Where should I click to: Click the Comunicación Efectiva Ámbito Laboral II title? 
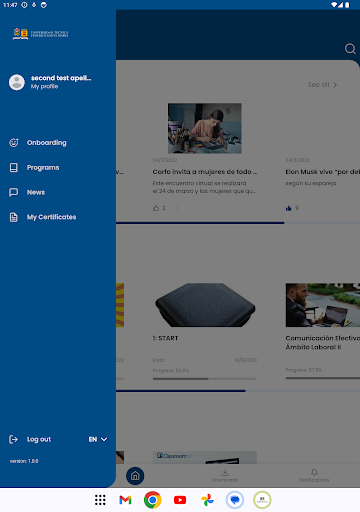[x=323, y=342]
